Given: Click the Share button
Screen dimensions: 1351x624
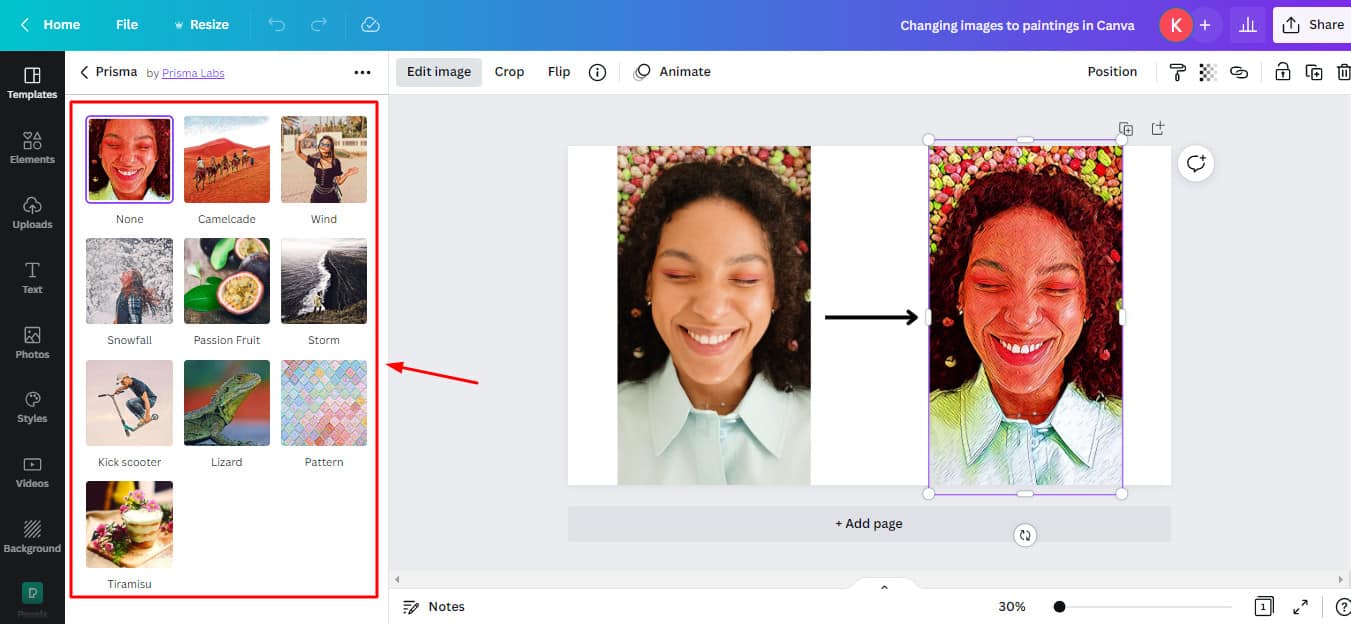Looking at the screenshot, I should [1313, 25].
